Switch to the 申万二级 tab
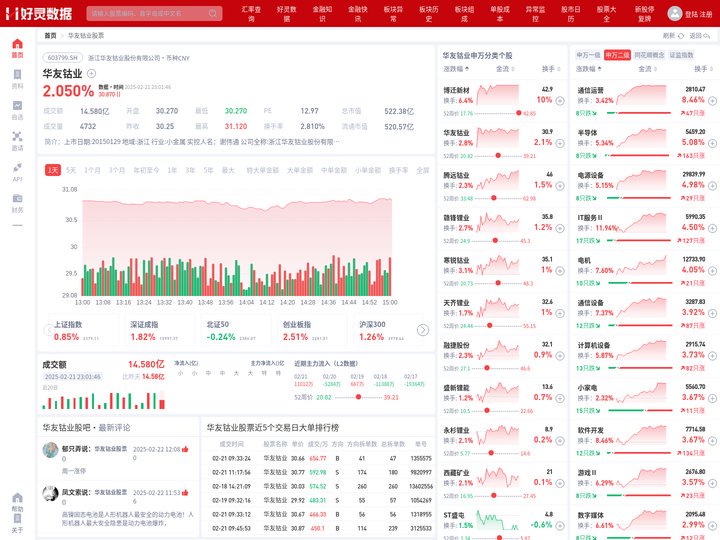This screenshot has height=540, width=720. (x=617, y=55)
